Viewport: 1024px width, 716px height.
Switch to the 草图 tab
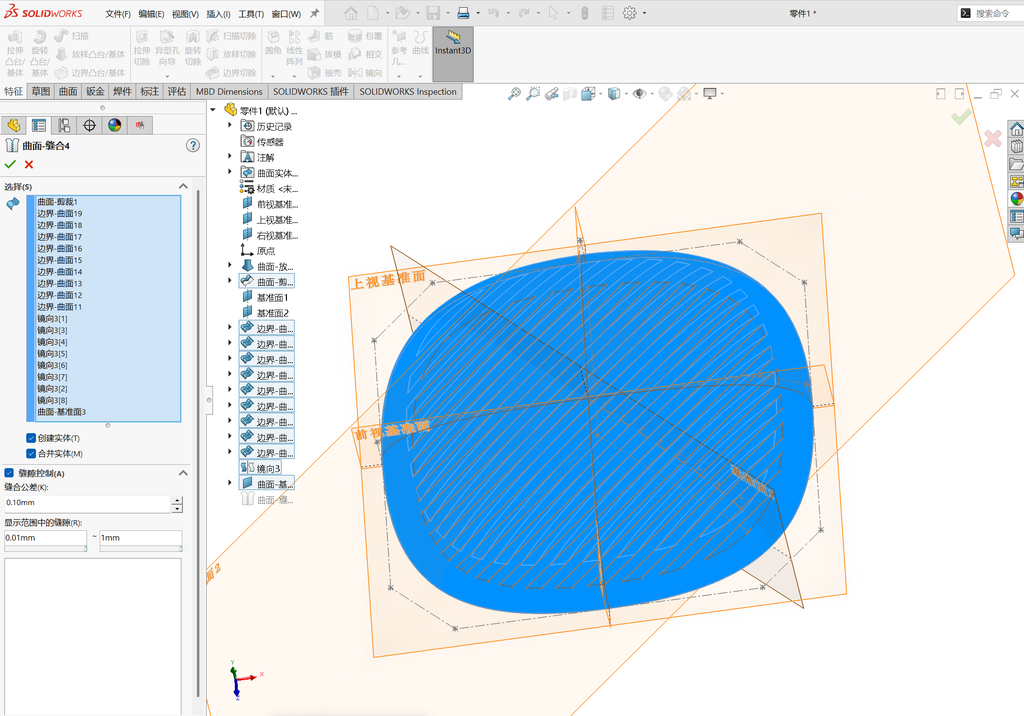40,91
